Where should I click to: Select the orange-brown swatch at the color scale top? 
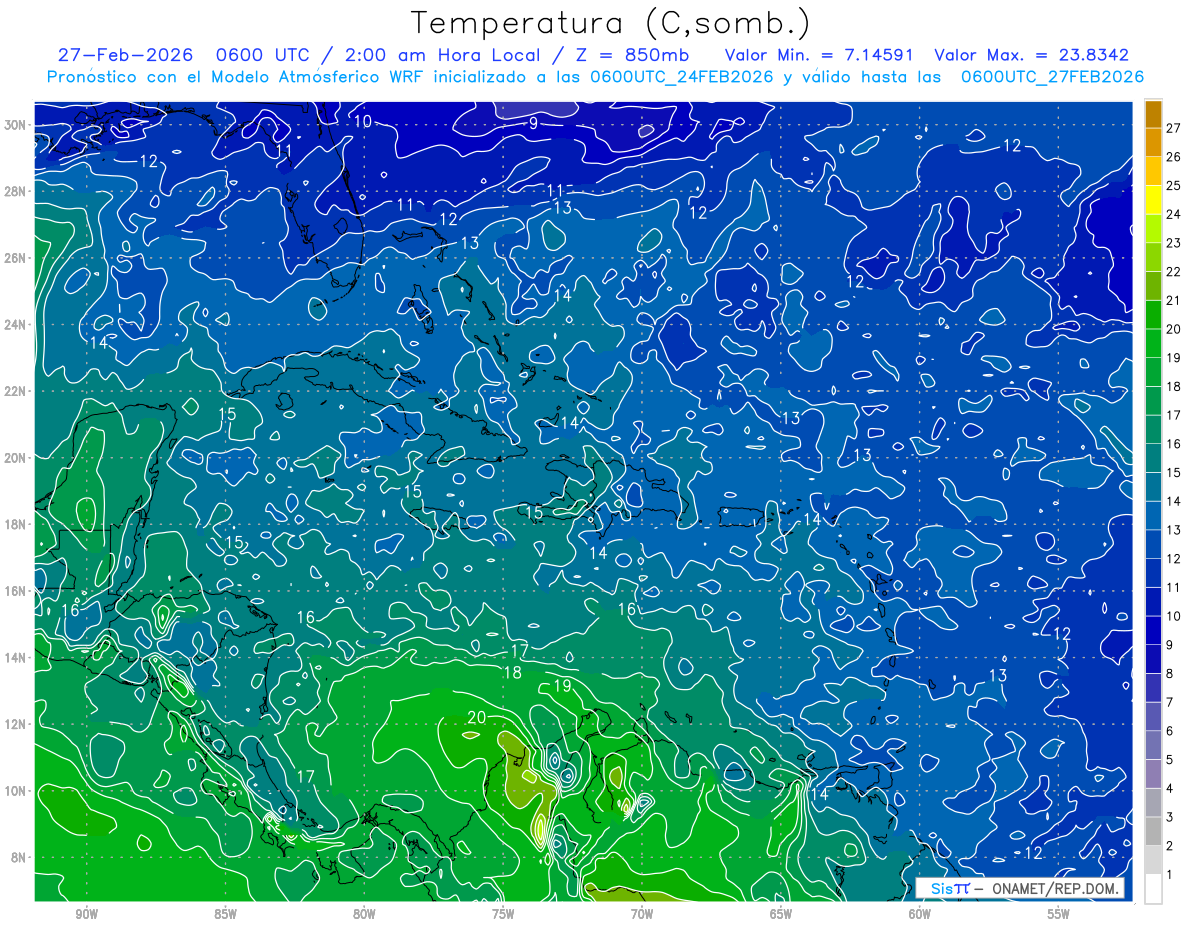[x=1153, y=114]
